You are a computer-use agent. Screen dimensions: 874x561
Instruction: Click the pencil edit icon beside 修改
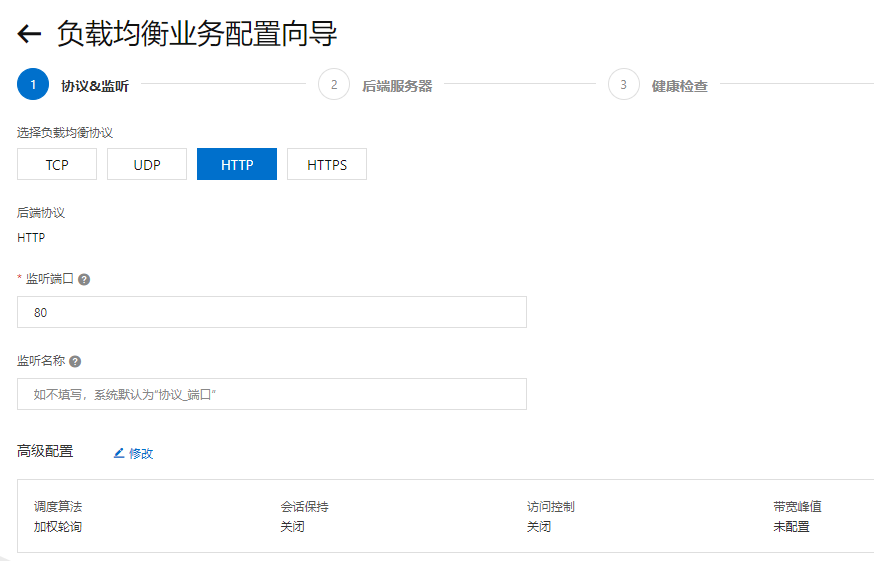(119, 453)
